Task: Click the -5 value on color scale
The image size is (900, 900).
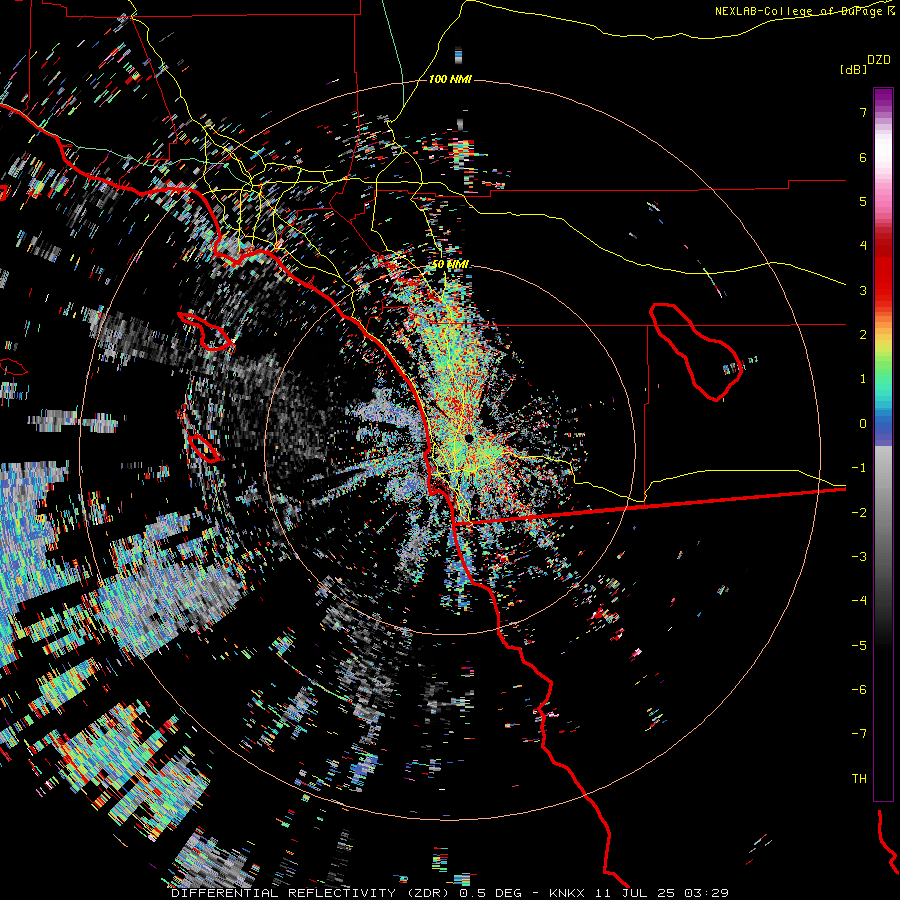Action: coord(859,646)
